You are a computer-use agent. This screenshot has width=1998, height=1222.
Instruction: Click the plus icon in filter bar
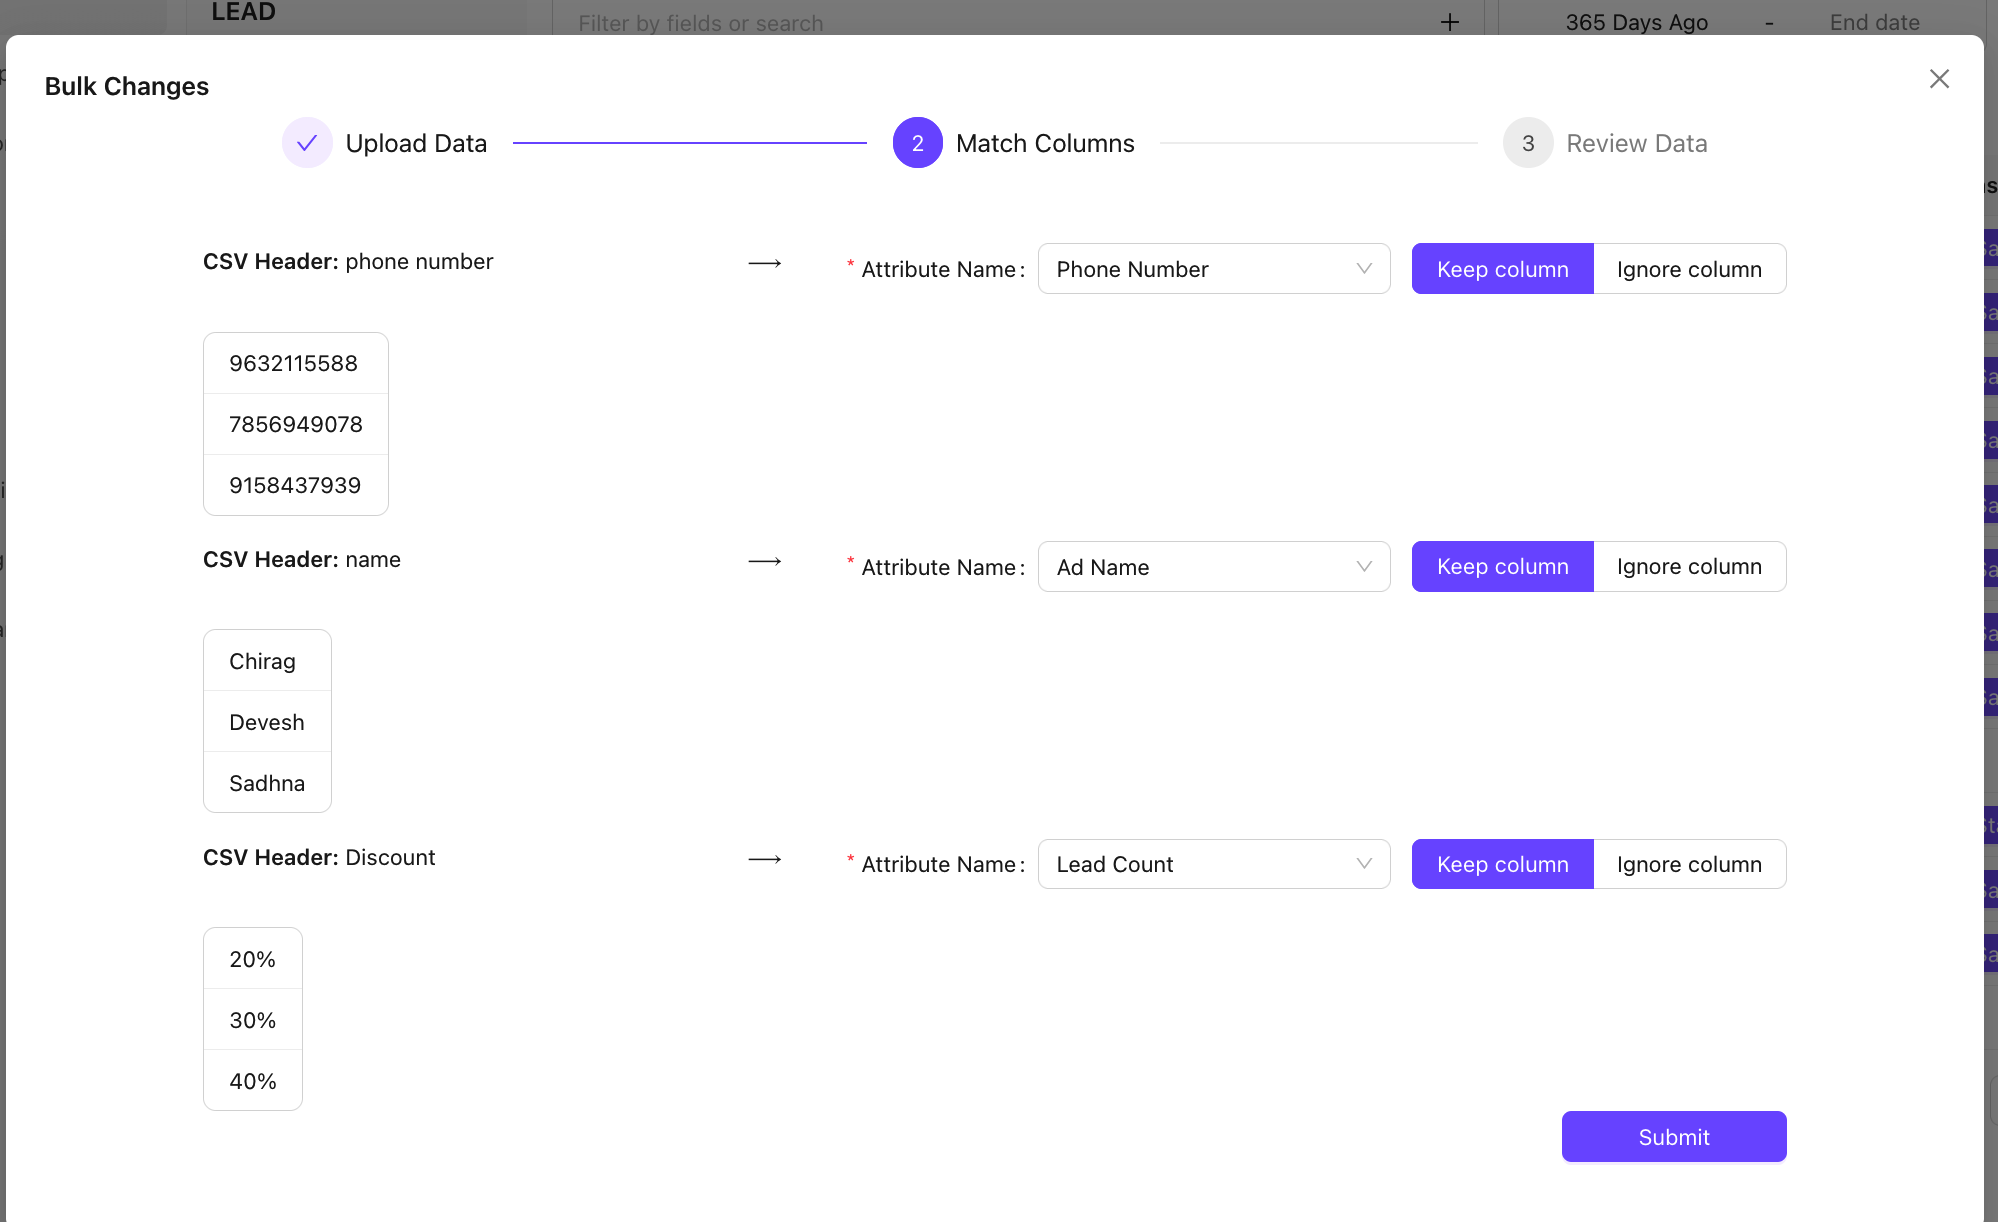pos(1449,22)
